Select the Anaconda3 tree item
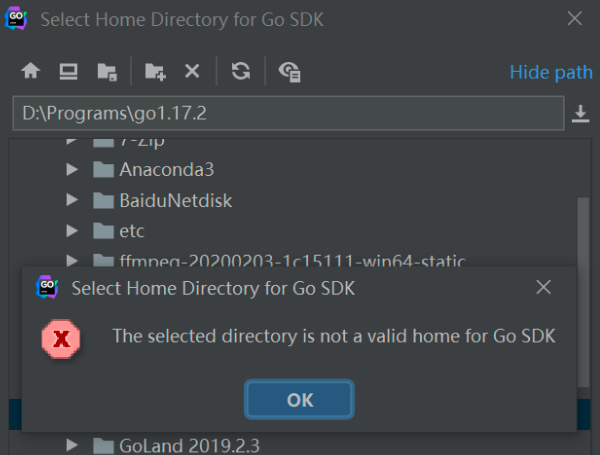Viewport: 600px width, 455px height. tap(166, 170)
